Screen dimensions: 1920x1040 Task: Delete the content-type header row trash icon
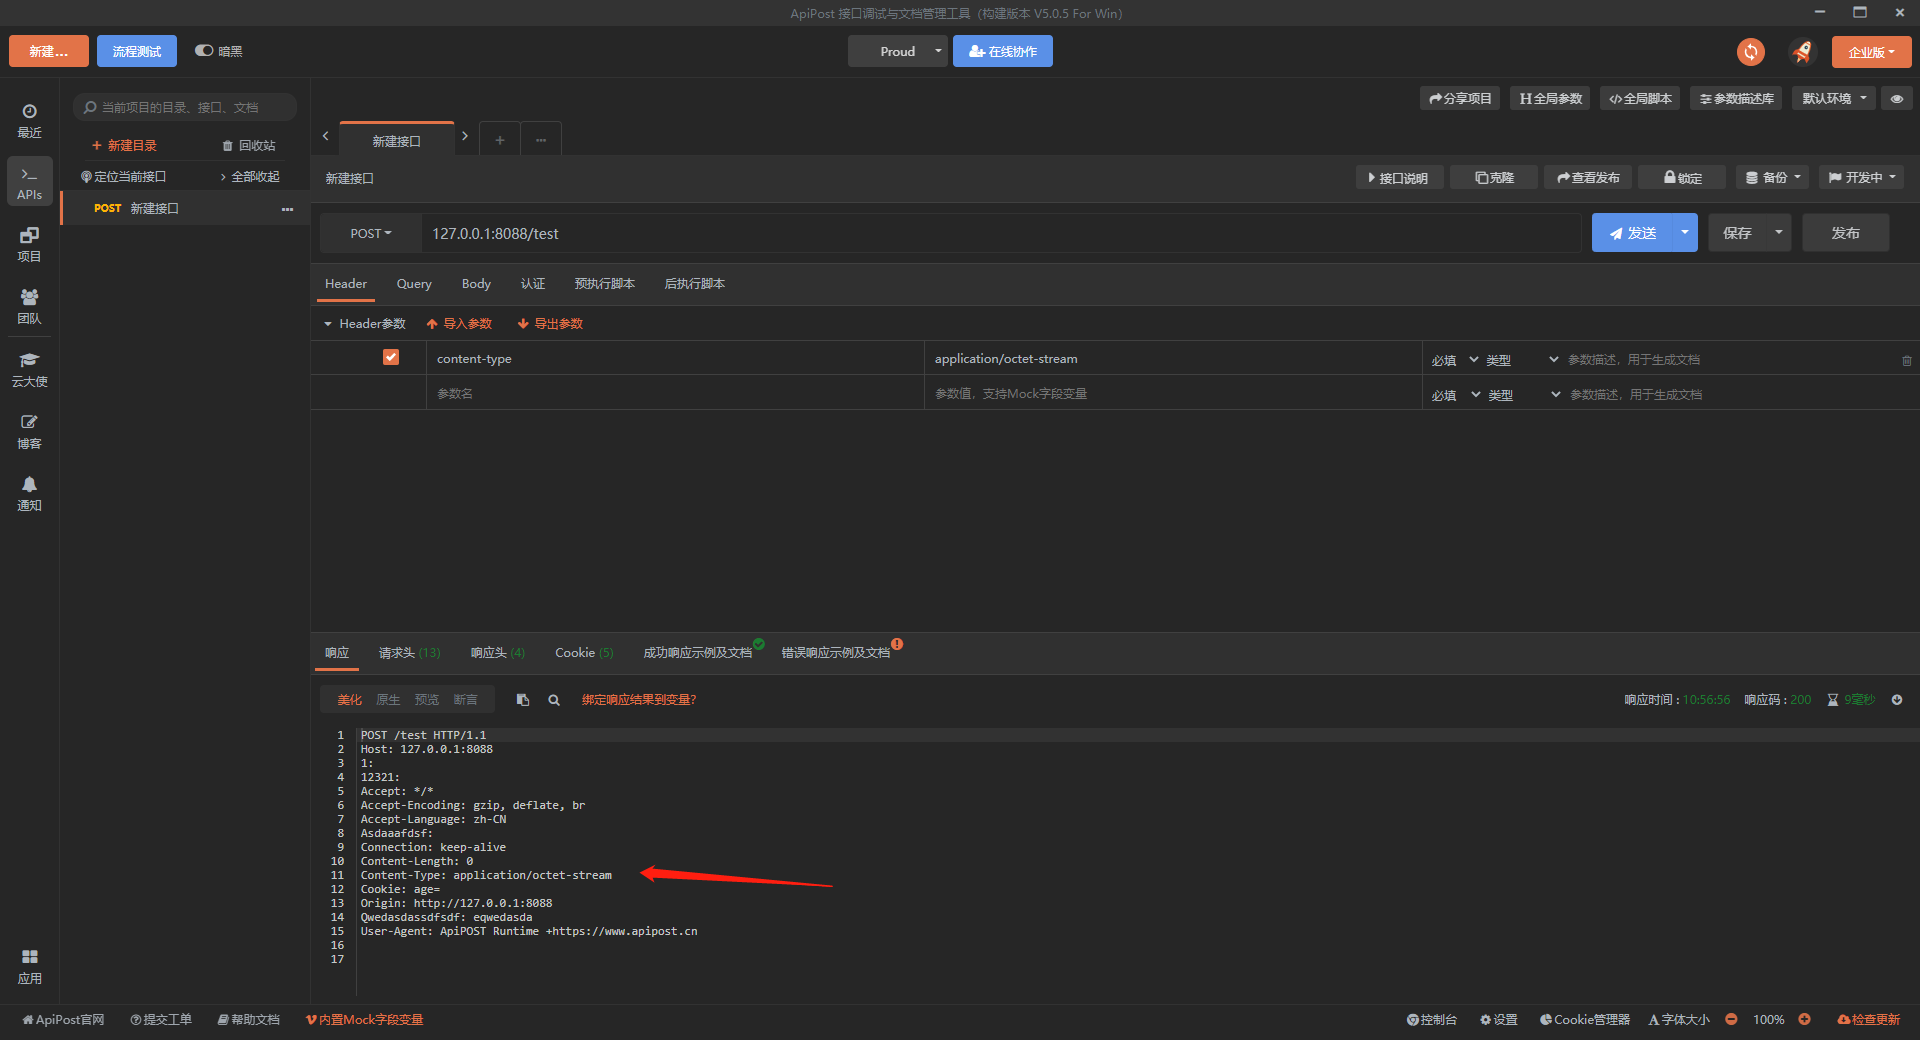point(1906,360)
